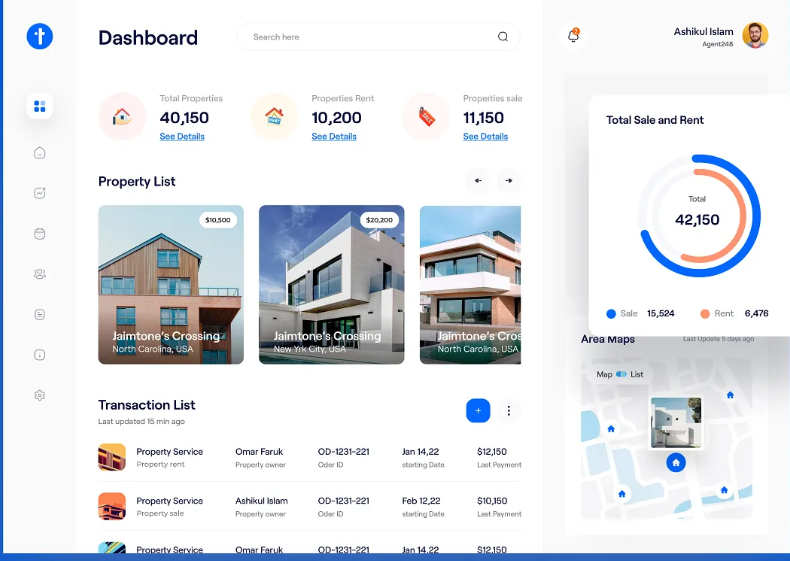Open the $10,500 Jaimtone's Crossing property card
The height and width of the screenshot is (561, 790).
[171, 284]
